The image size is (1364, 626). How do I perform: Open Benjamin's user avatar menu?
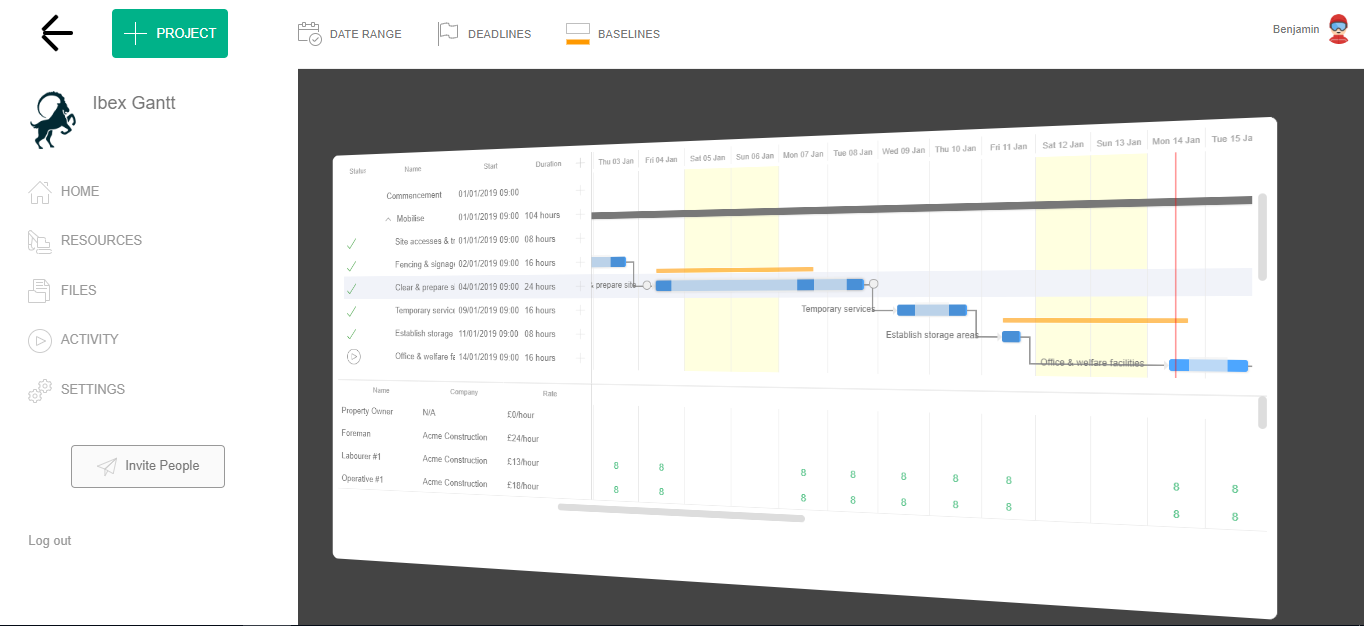(1338, 29)
